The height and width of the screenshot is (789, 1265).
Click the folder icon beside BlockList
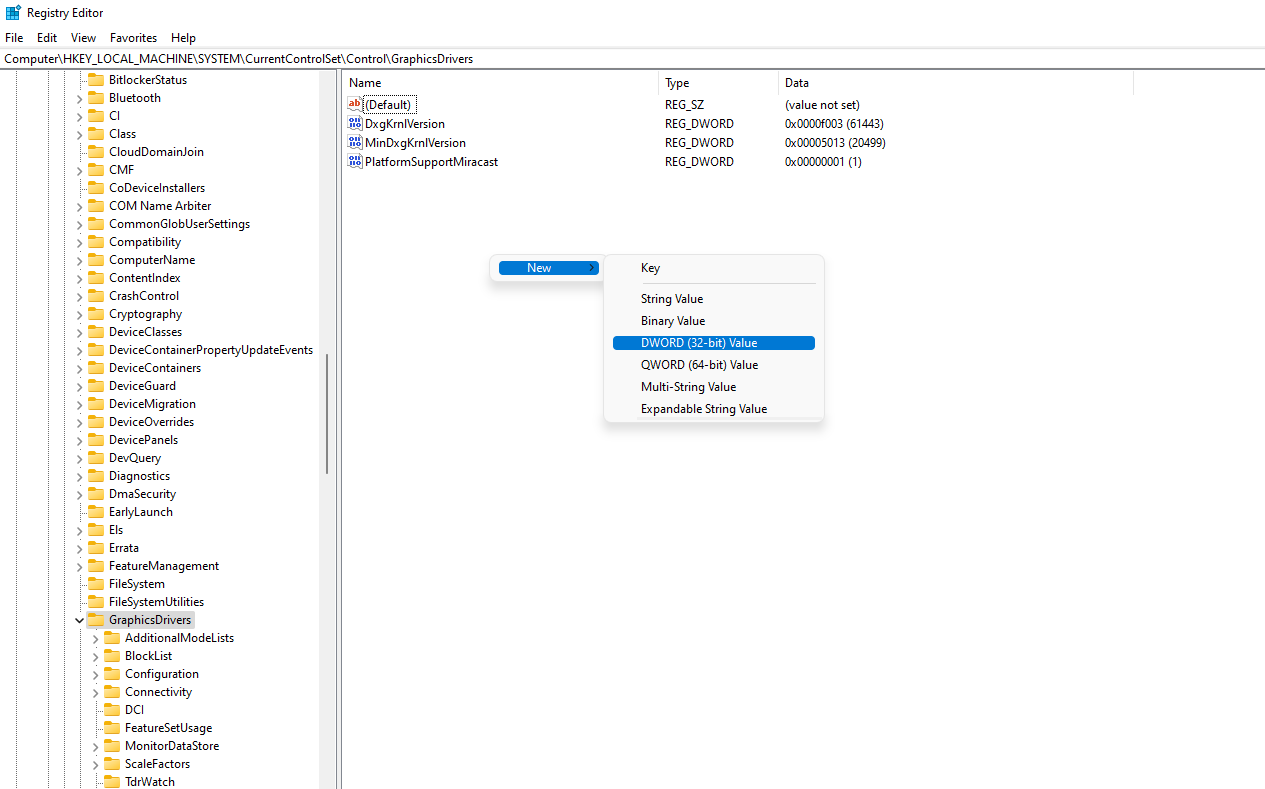pyautogui.click(x=112, y=656)
